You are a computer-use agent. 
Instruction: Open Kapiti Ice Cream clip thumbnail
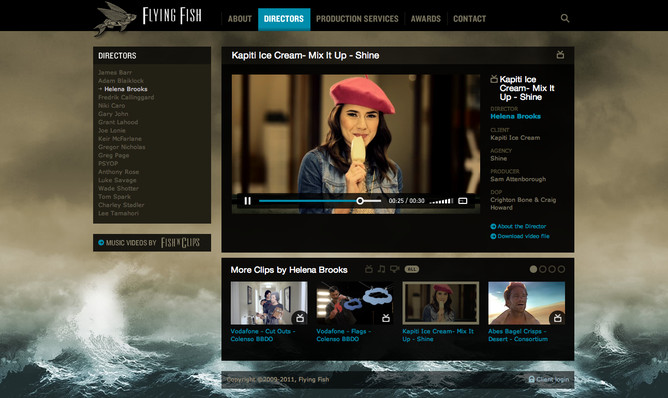click(441, 303)
